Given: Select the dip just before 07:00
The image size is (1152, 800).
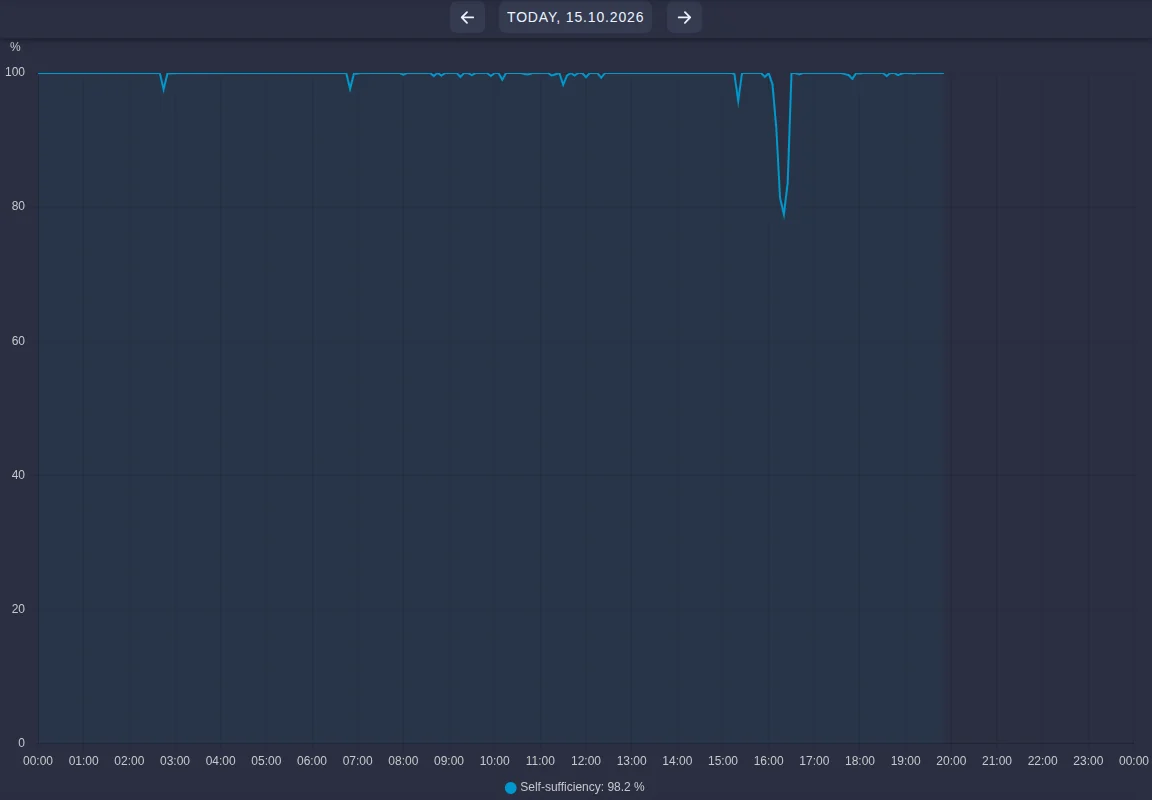Looking at the screenshot, I should (350, 89).
